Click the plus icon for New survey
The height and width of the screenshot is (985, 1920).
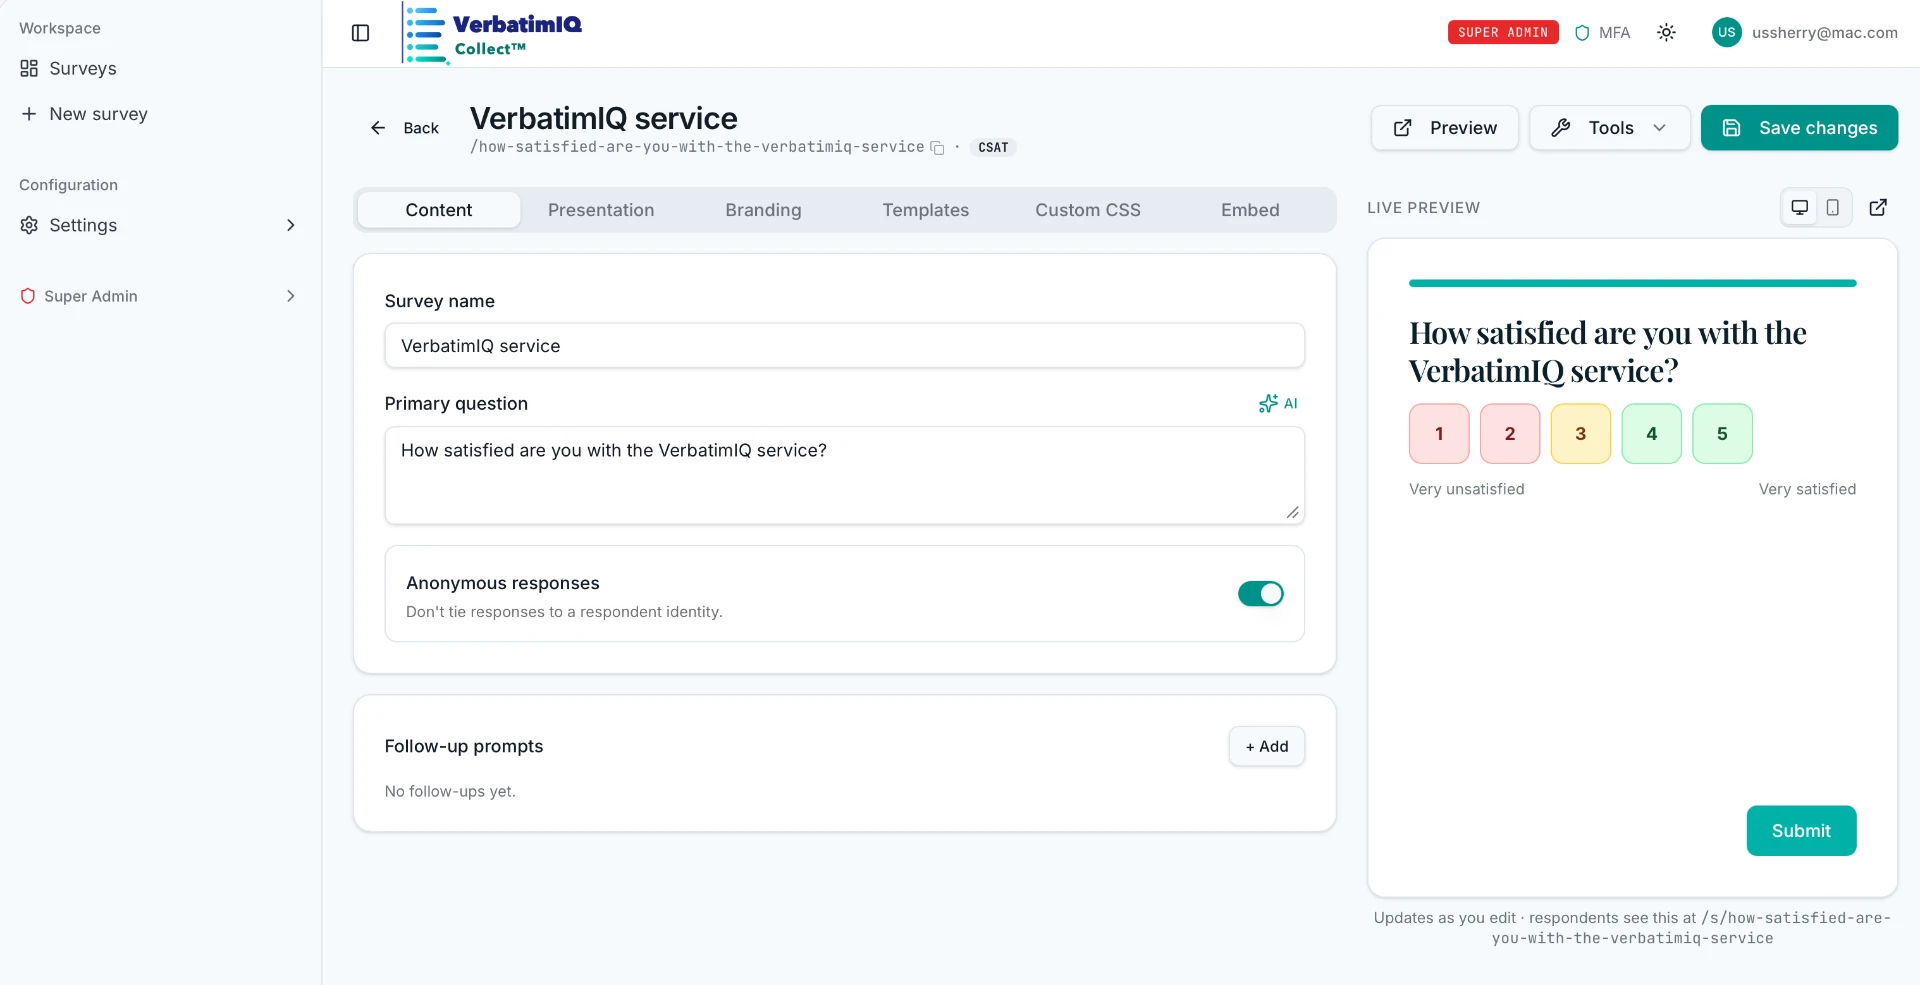tap(29, 114)
